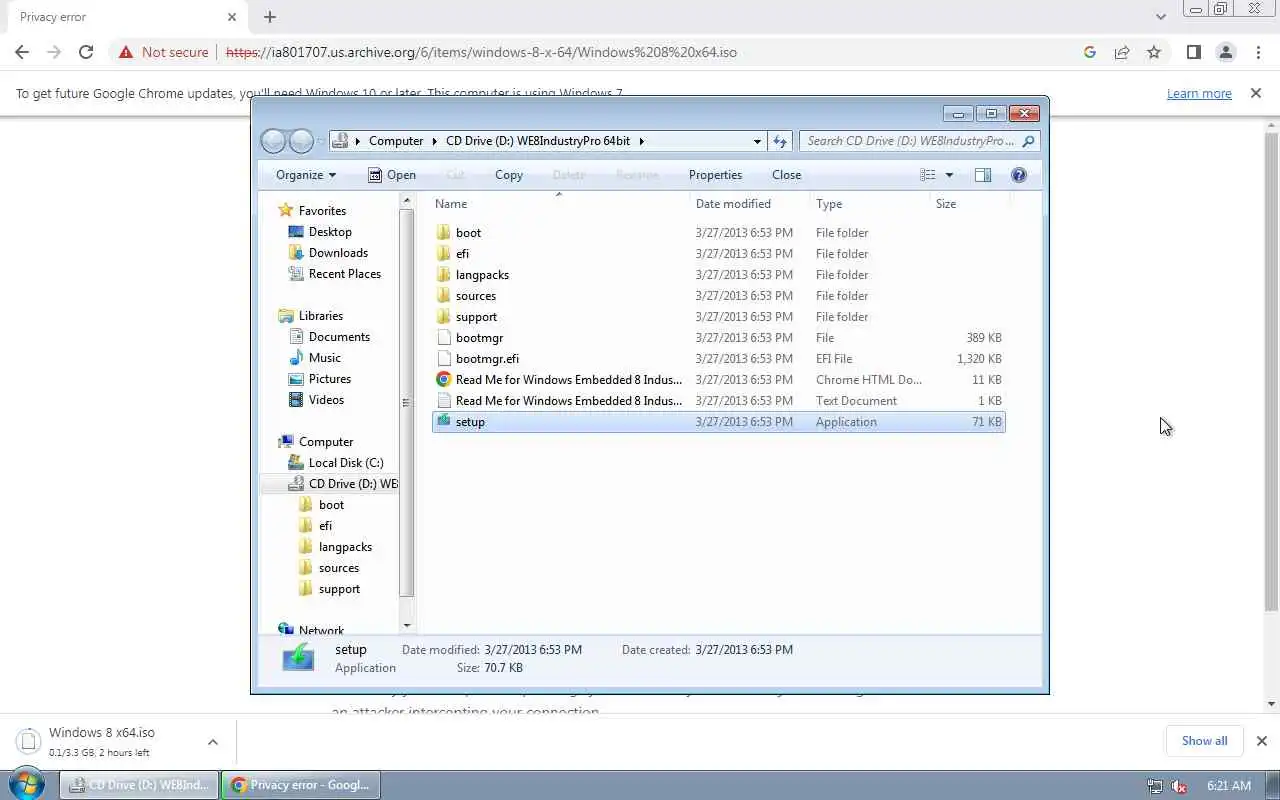Dismiss the Chrome update notification bar
The image size is (1280, 800).
coord(1256,93)
